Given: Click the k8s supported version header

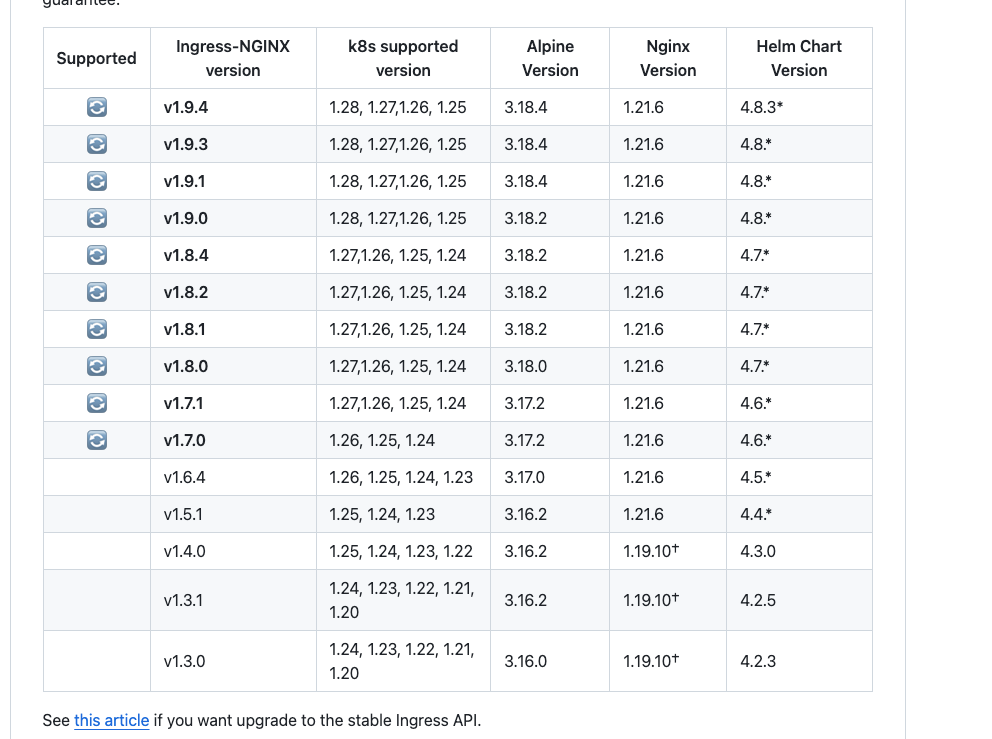Looking at the screenshot, I should point(403,58).
